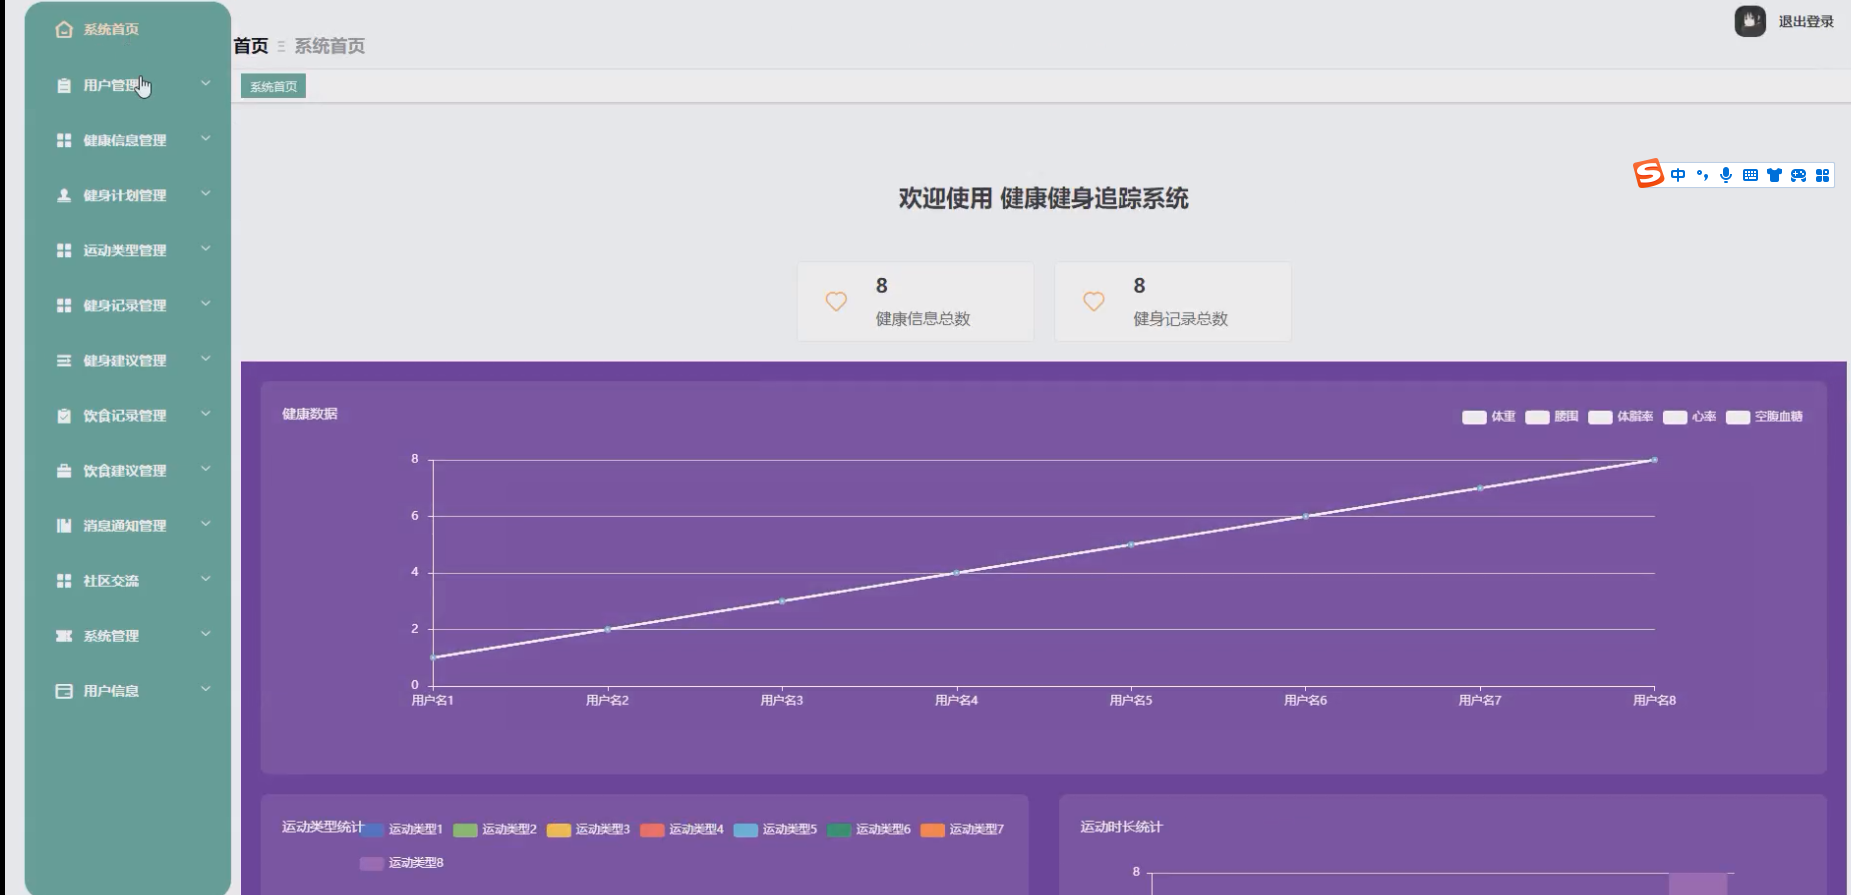Click 退出登录 to log out
The image size is (1851, 895).
[x=1806, y=21]
